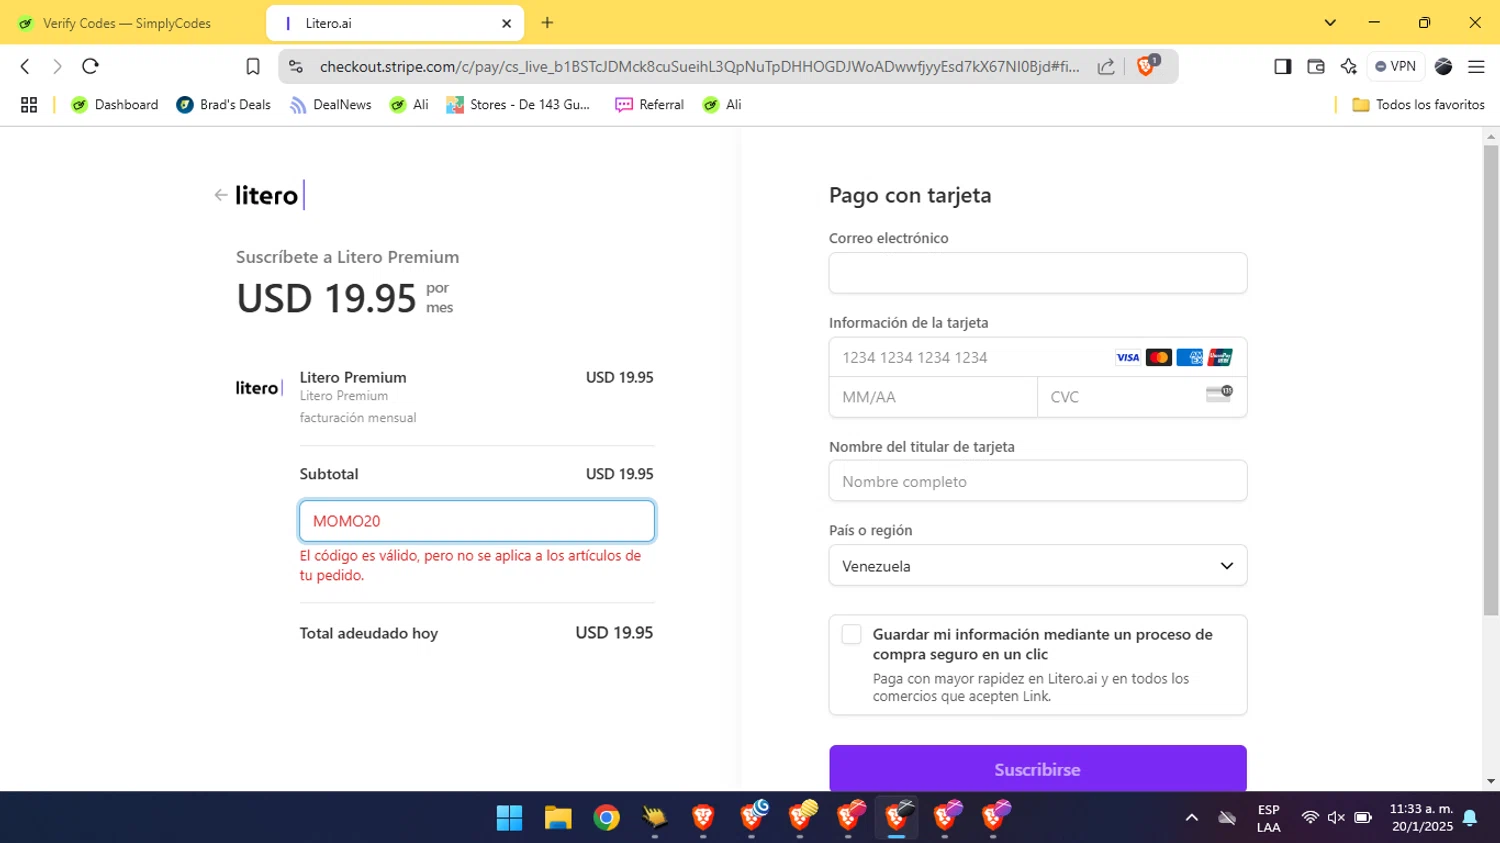The height and width of the screenshot is (843, 1500).
Task: Click the VPN button in toolbar
Action: [x=1395, y=66]
